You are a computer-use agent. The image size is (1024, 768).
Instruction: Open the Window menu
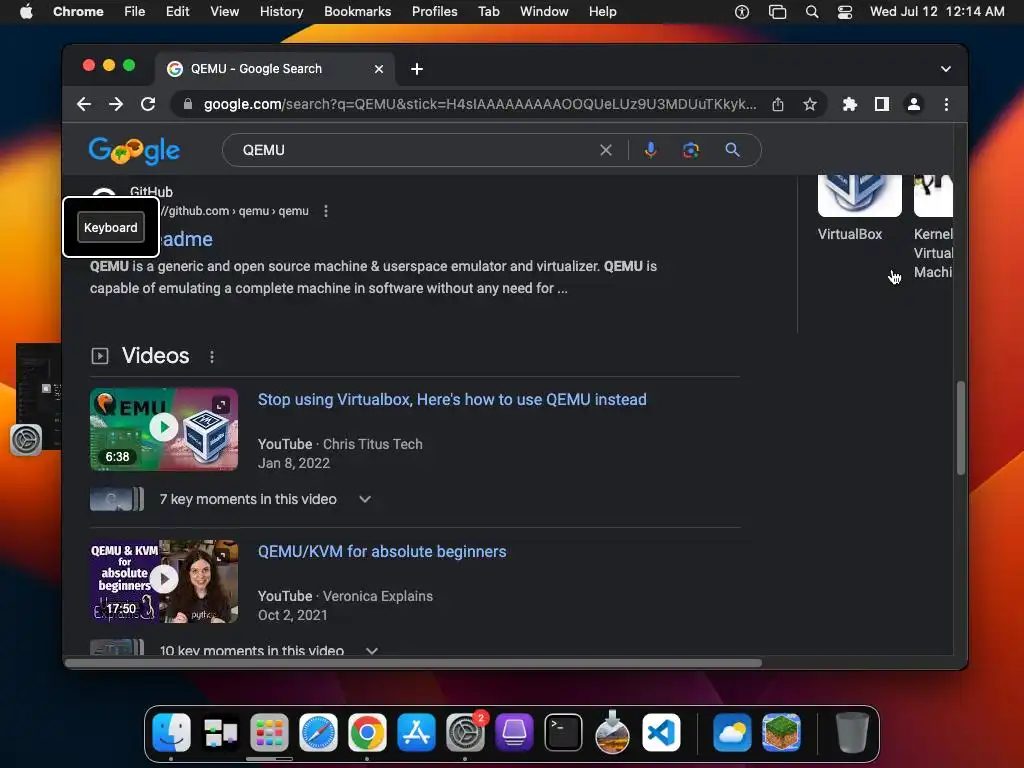(544, 12)
